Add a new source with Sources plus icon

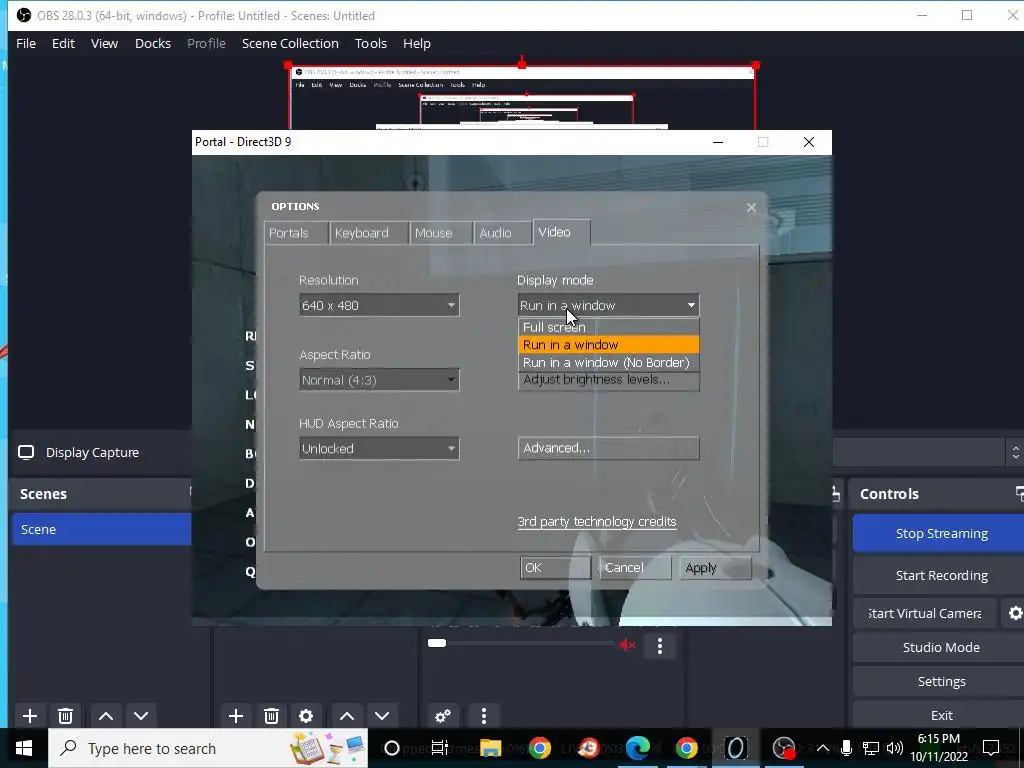click(236, 716)
